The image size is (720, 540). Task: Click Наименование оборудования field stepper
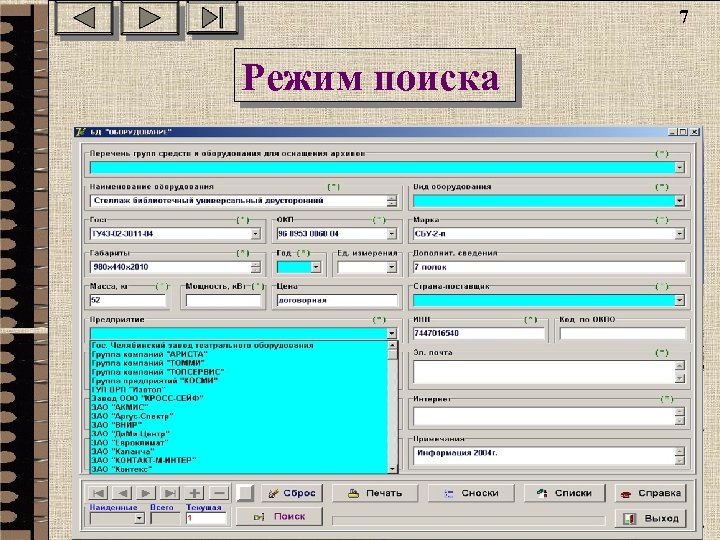pyautogui.click(x=392, y=201)
